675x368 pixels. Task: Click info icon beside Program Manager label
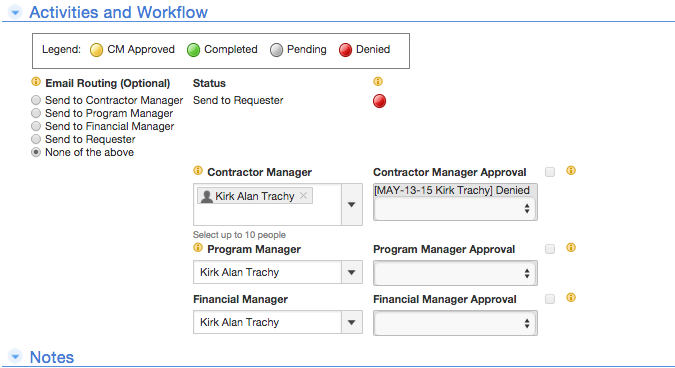(198, 247)
